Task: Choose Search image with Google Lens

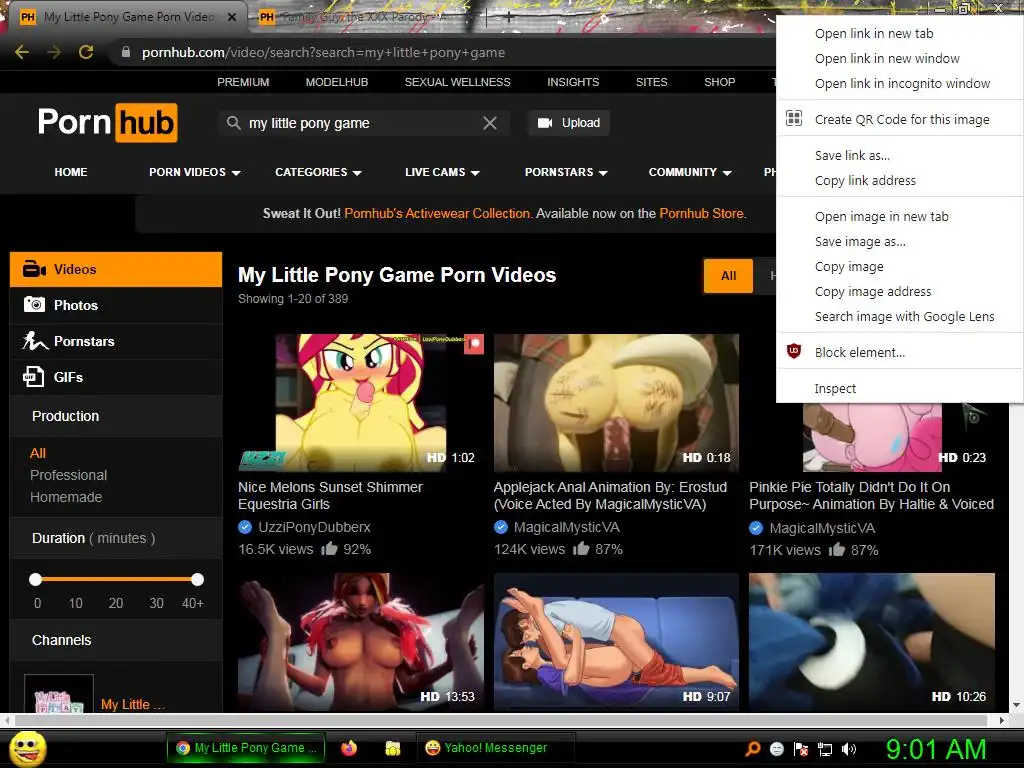Action: click(900, 316)
